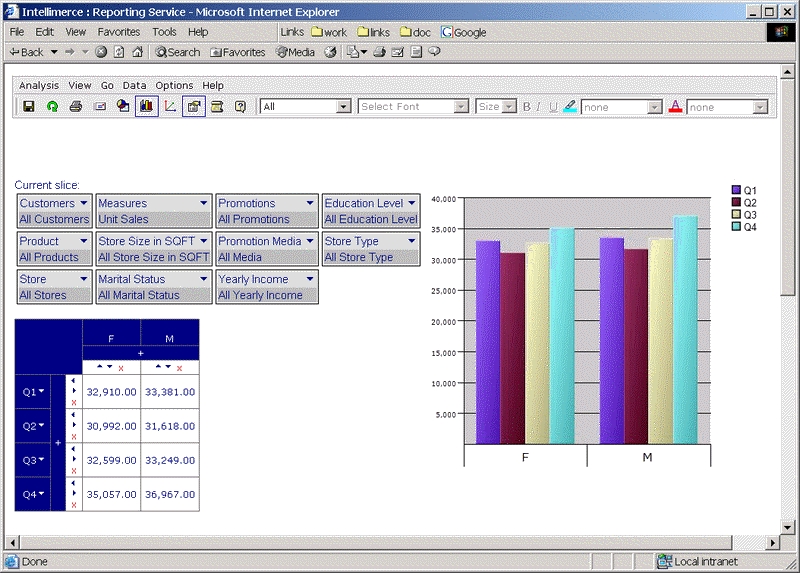Click the Print icon in report toolbar
Screen dimensions: 800x573
tap(76, 106)
